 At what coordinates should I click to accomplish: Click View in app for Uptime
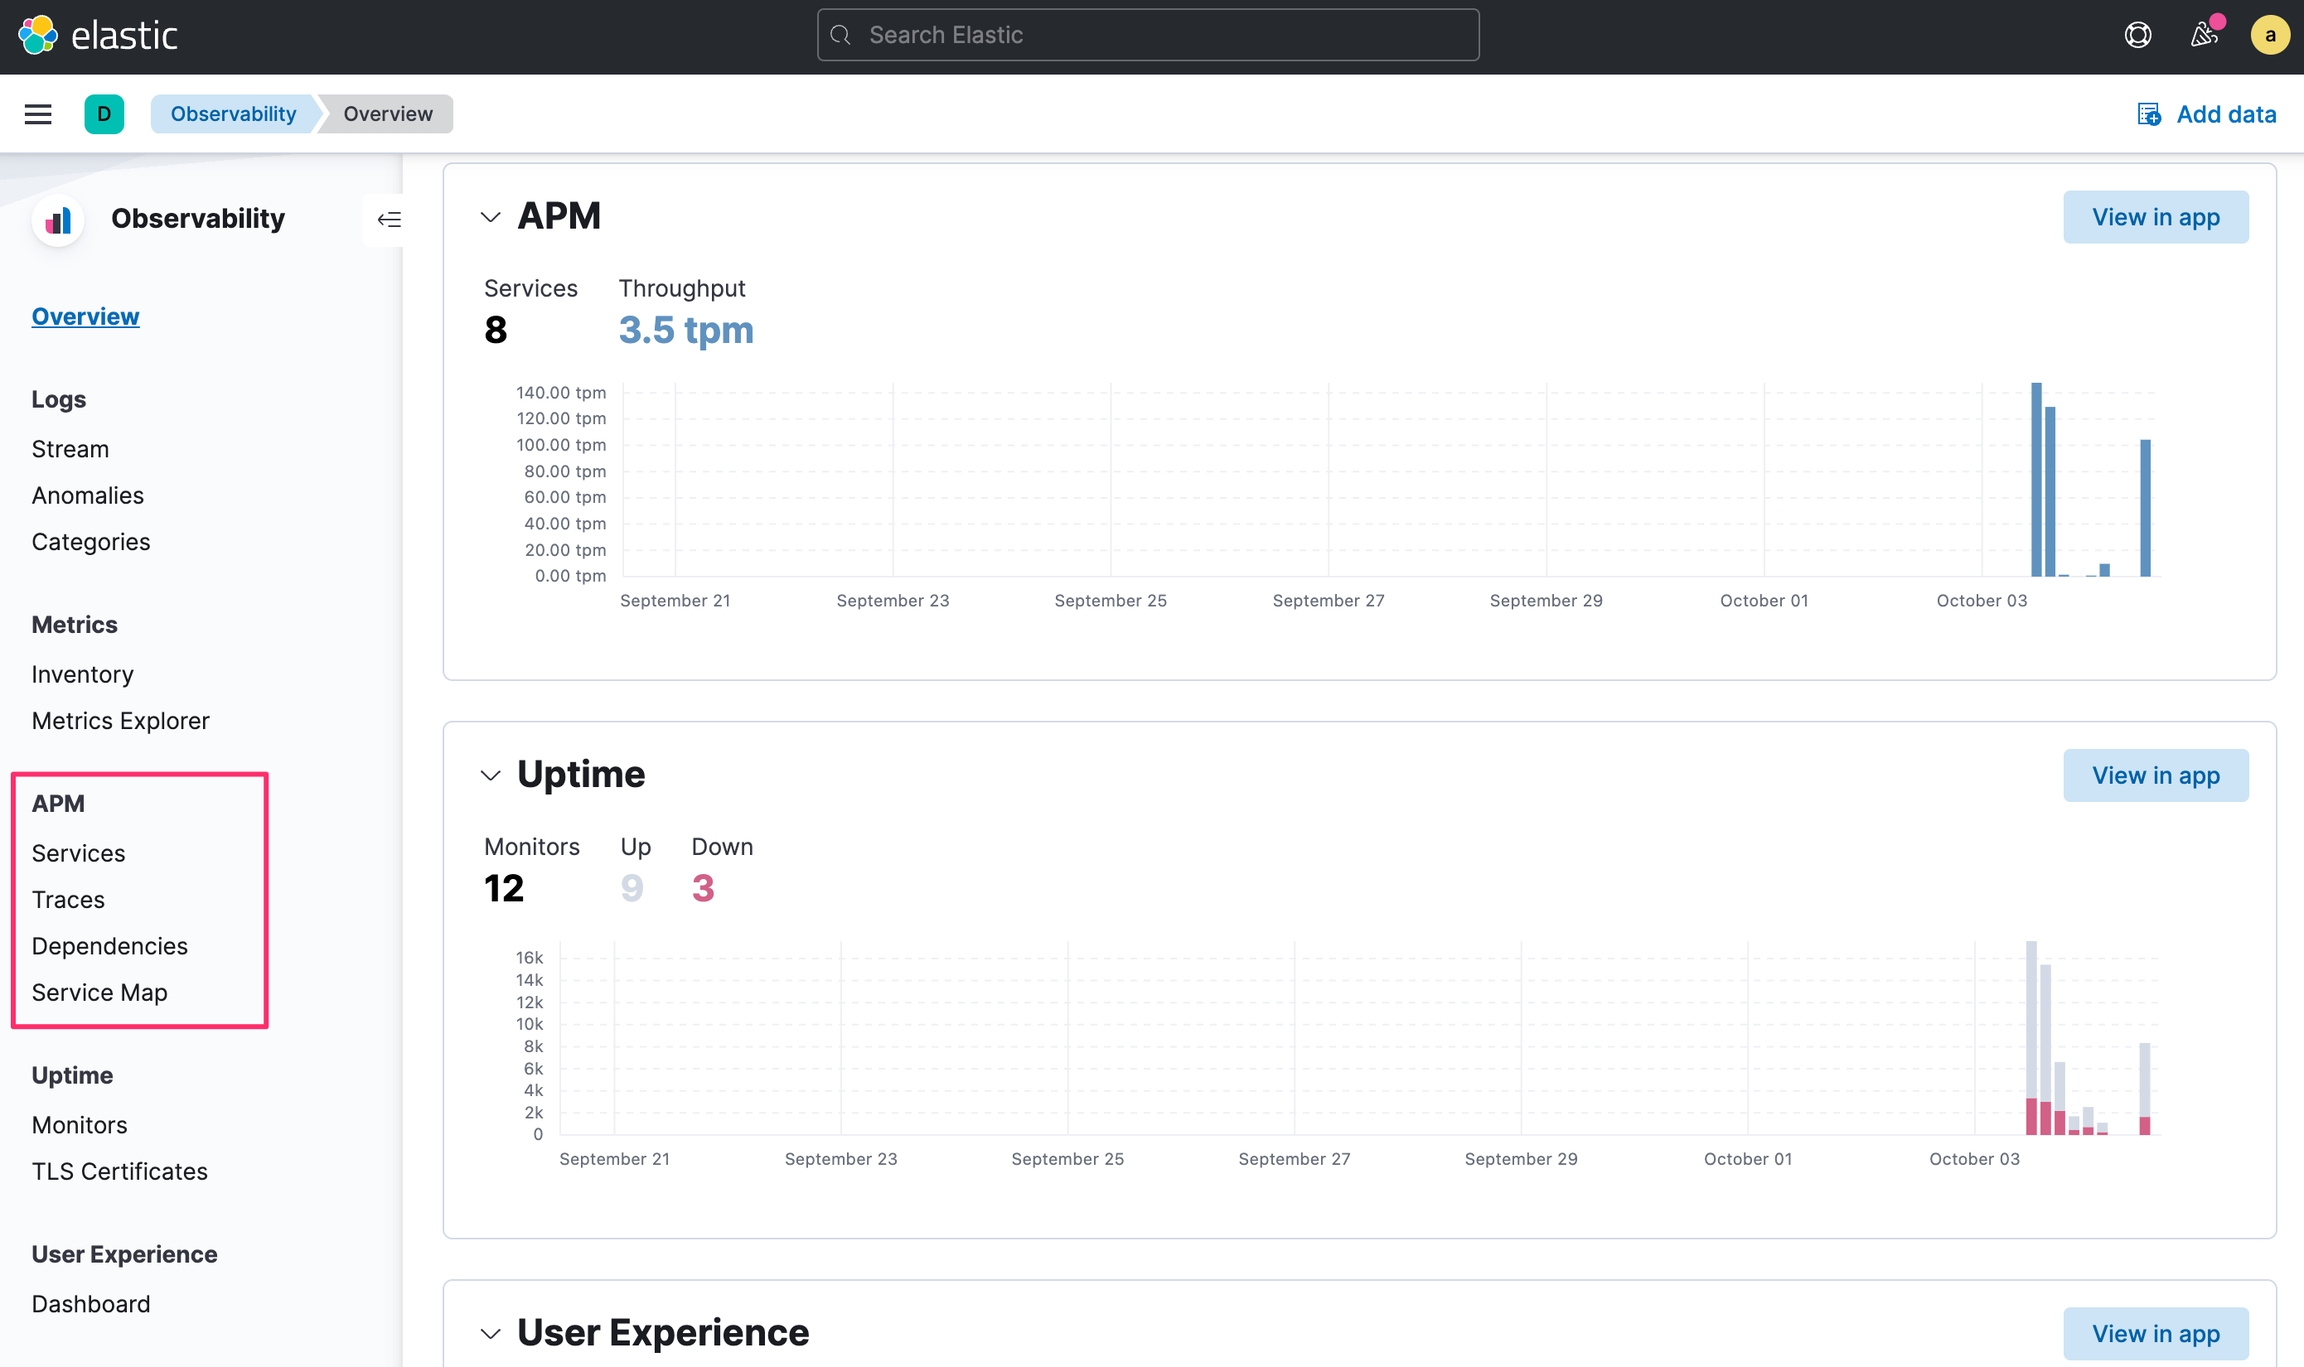click(x=2155, y=775)
